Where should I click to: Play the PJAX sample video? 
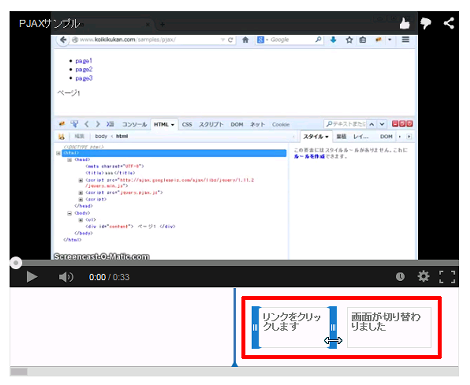pos(32,277)
